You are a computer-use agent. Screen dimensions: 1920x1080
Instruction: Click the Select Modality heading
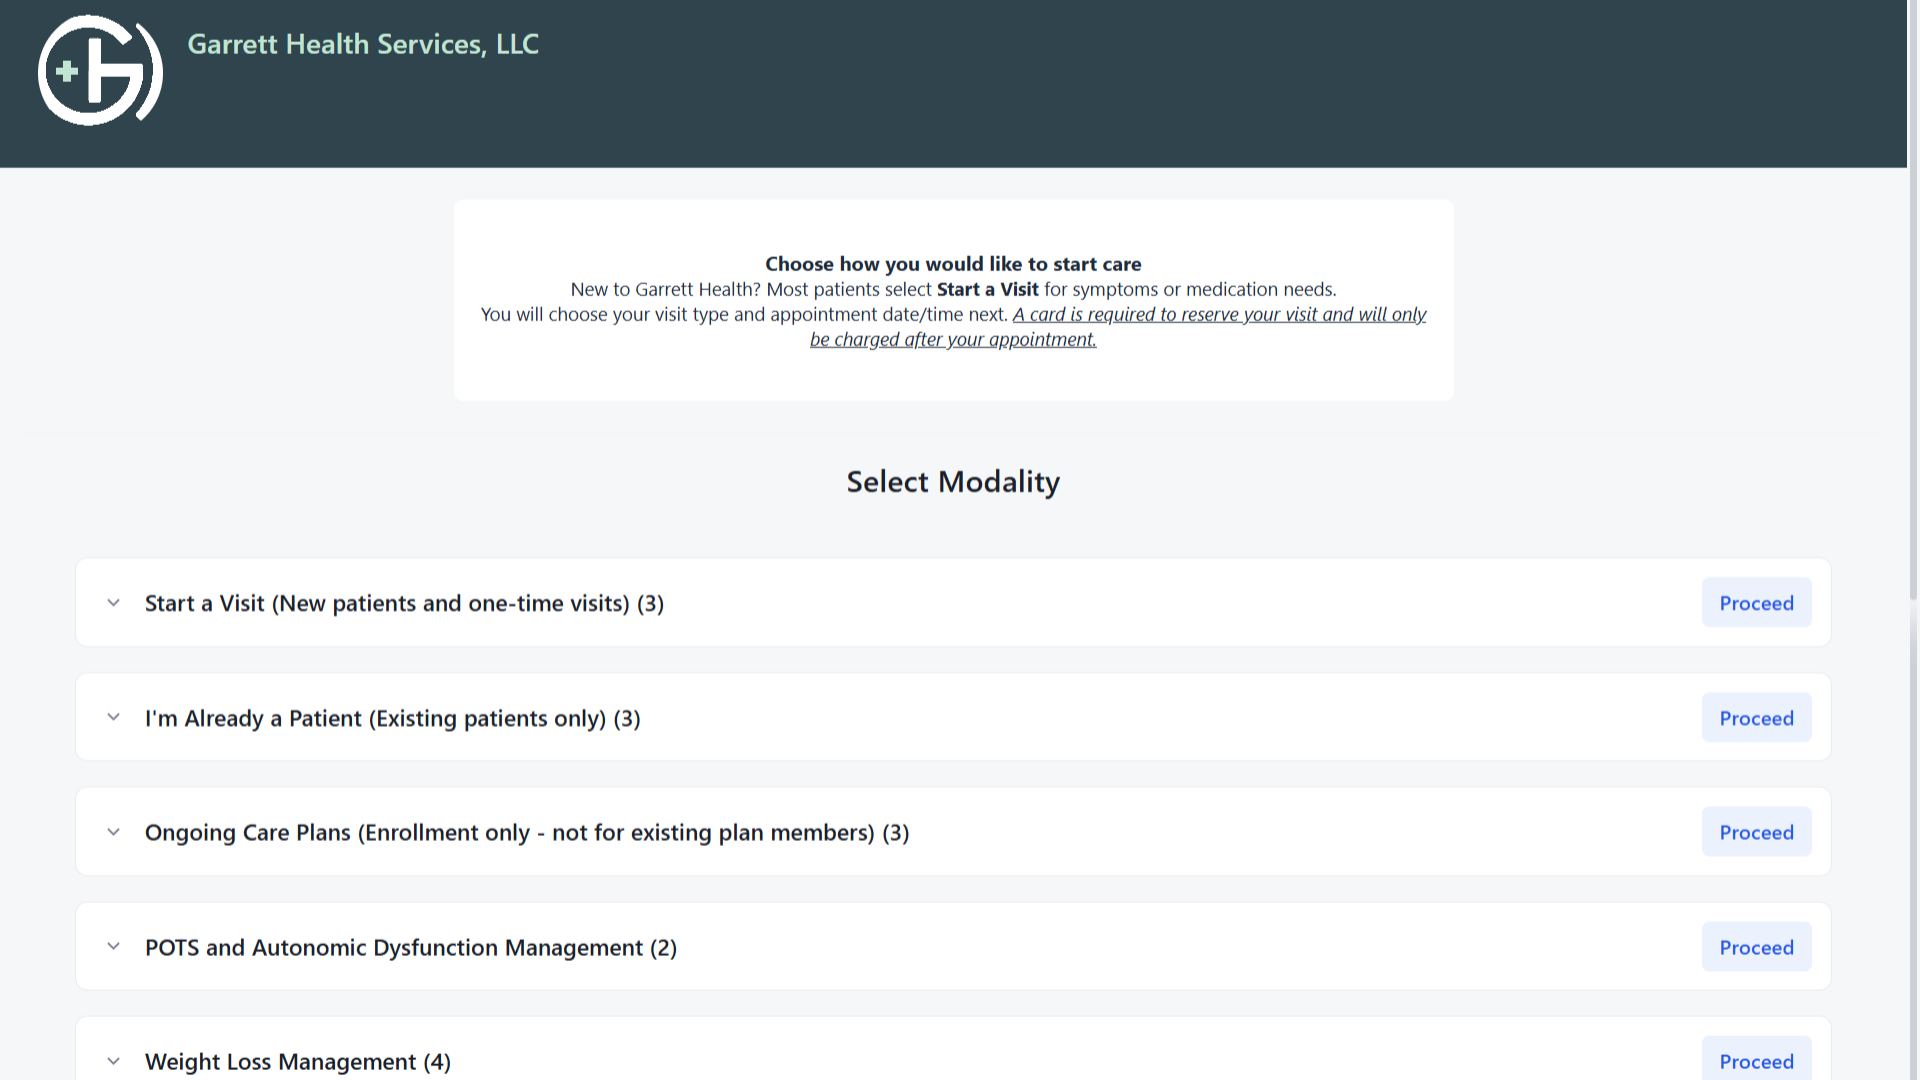(953, 482)
